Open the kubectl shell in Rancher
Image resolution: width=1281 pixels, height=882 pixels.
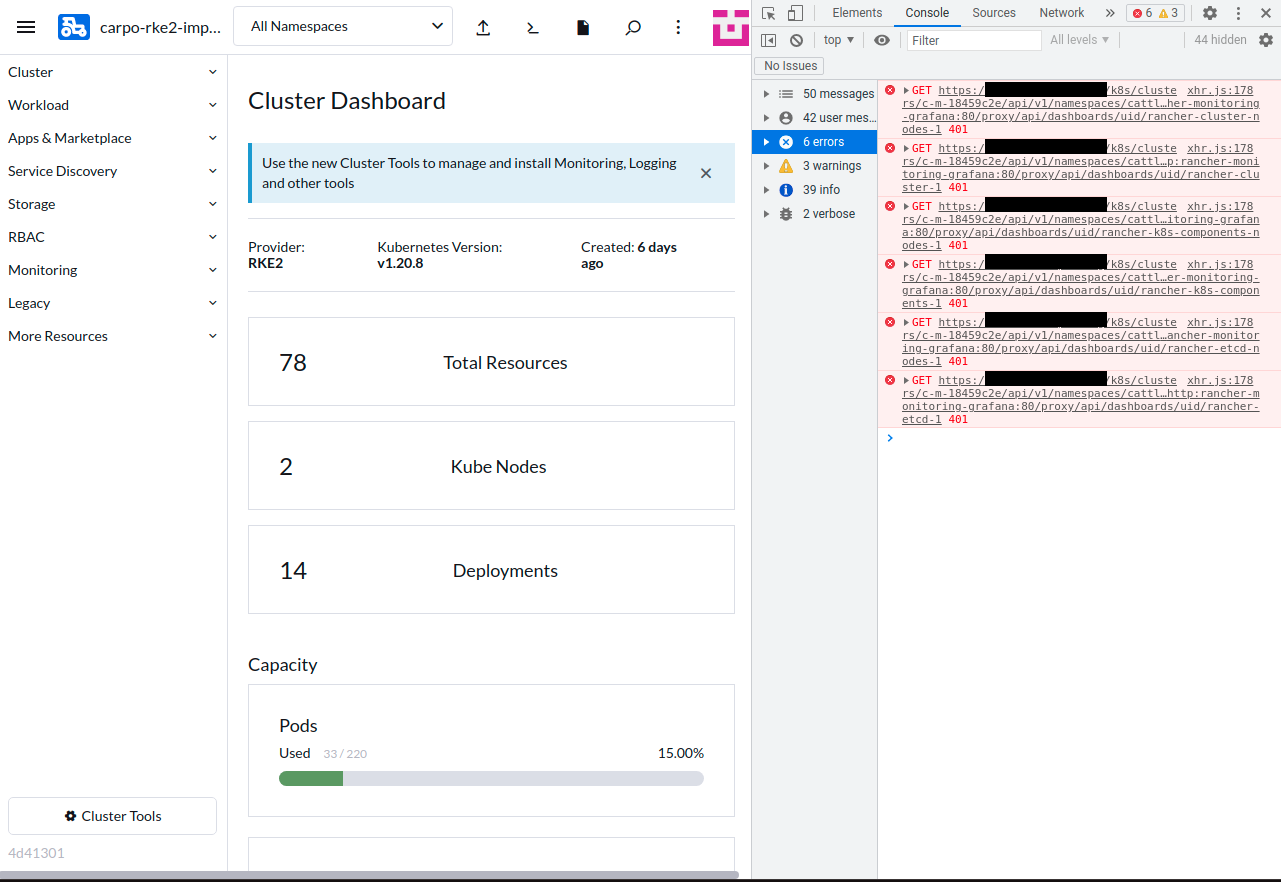point(532,27)
